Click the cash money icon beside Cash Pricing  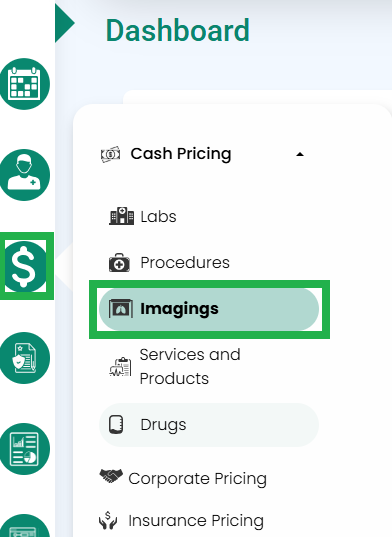110,154
